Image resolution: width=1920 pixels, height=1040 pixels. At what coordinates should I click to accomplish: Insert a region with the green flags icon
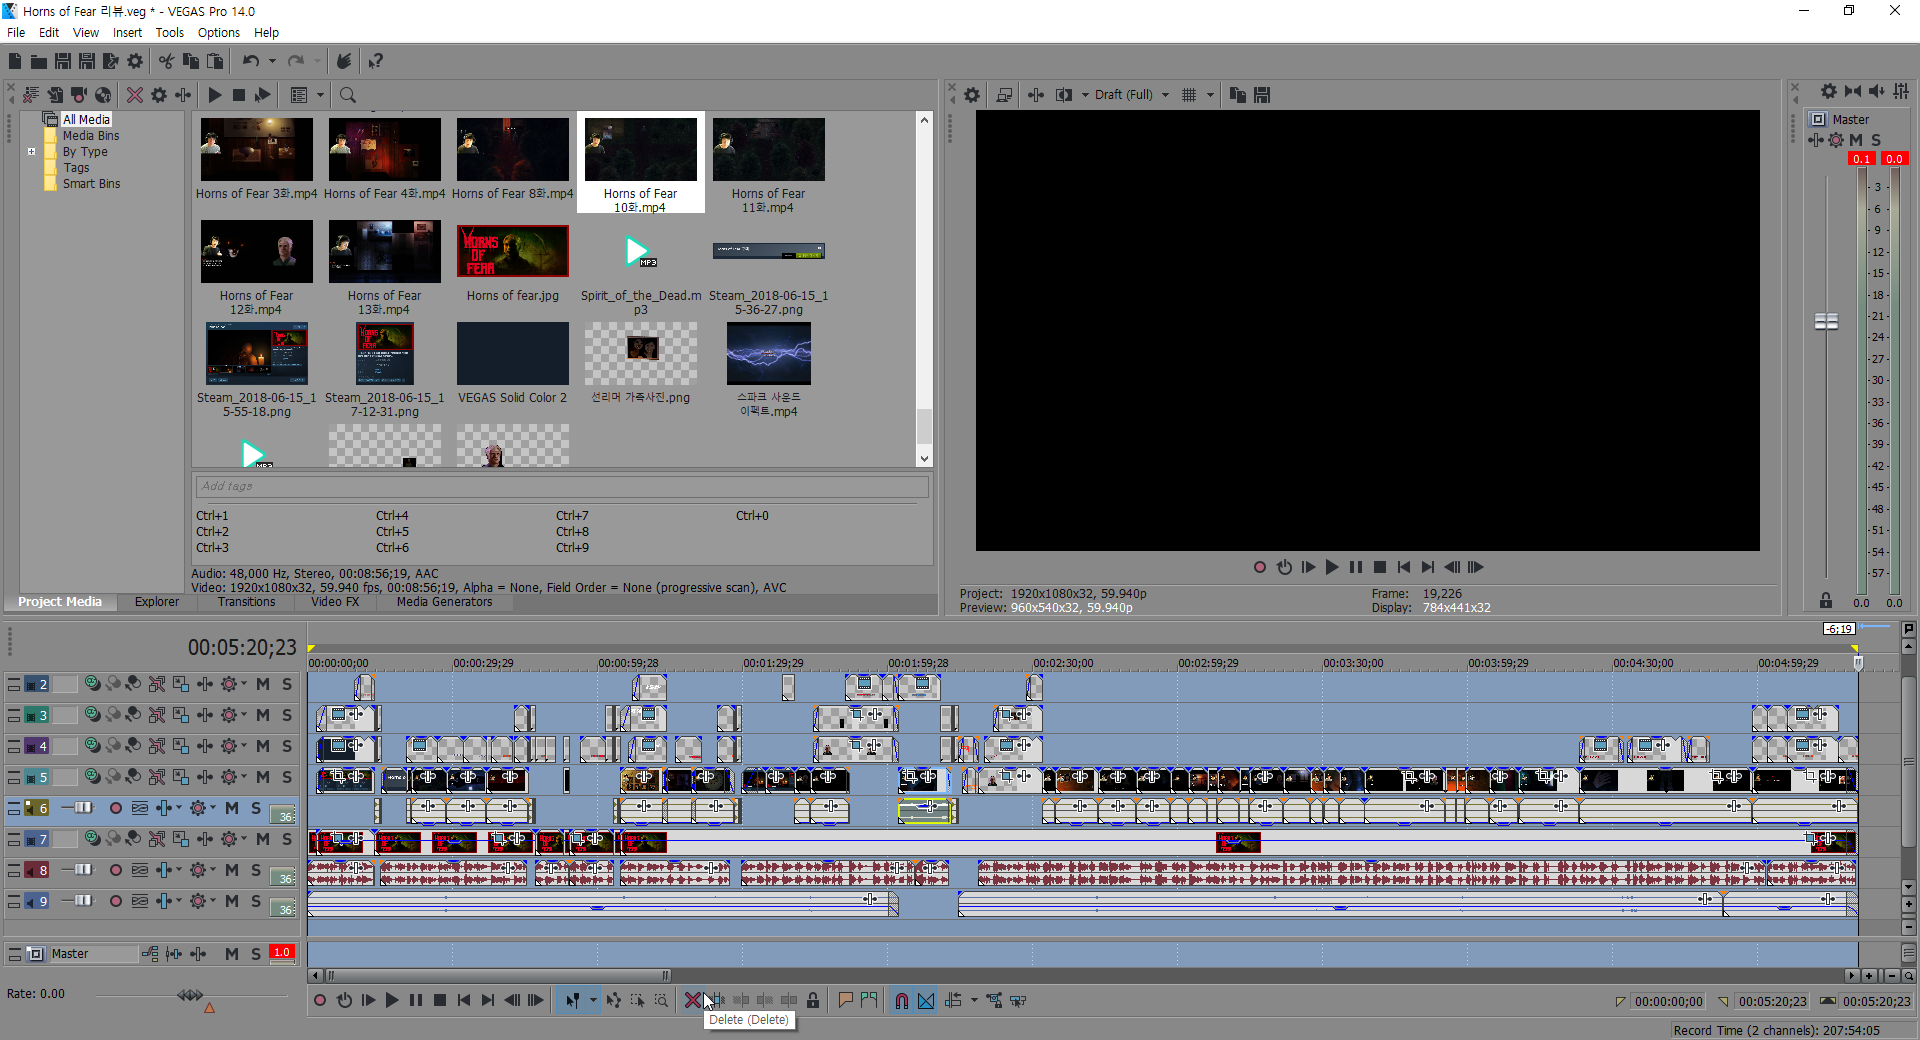click(x=869, y=1000)
